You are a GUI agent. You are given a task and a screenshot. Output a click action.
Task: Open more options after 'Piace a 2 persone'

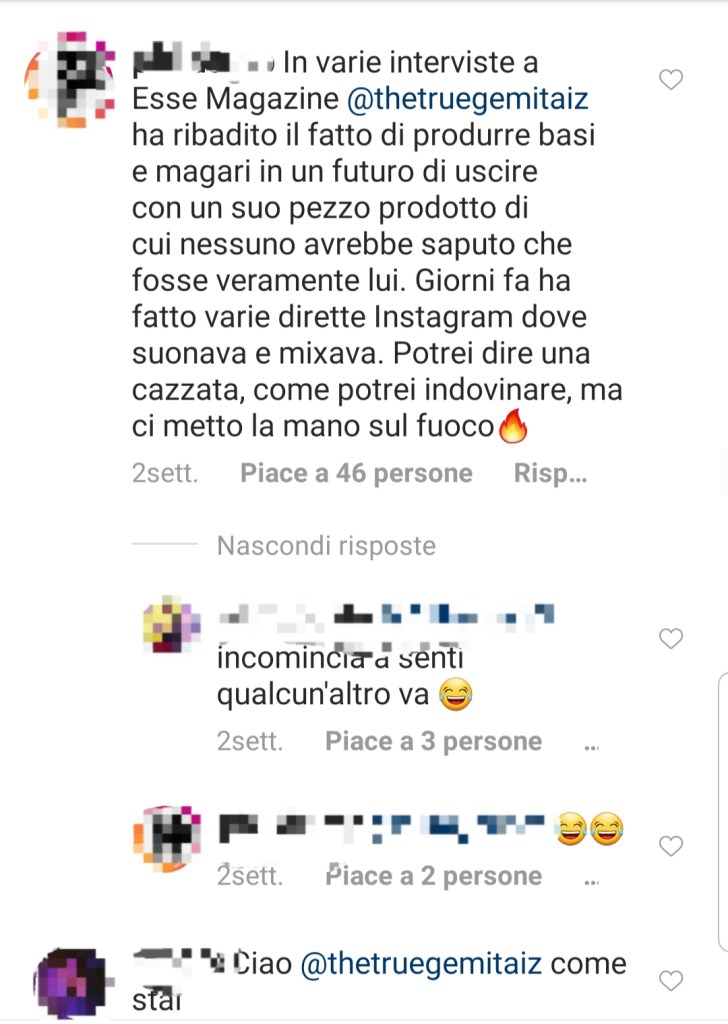[x=592, y=881]
